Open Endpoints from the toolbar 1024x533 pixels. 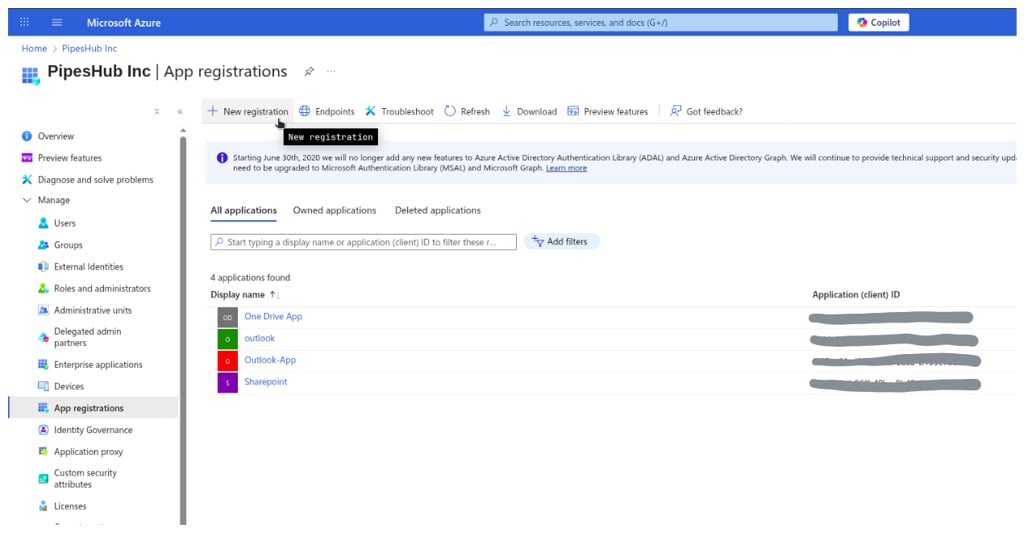point(327,112)
